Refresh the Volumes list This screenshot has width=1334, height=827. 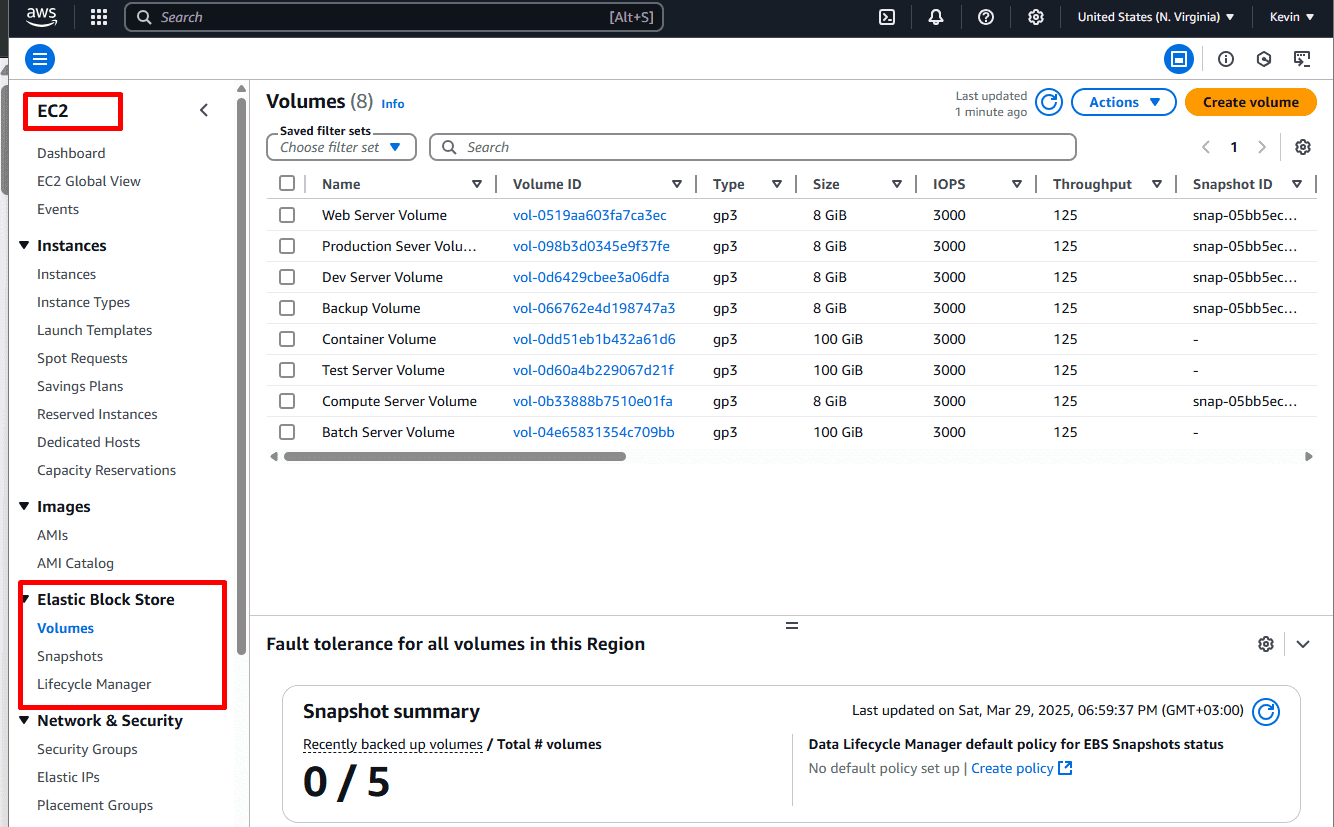1049,102
